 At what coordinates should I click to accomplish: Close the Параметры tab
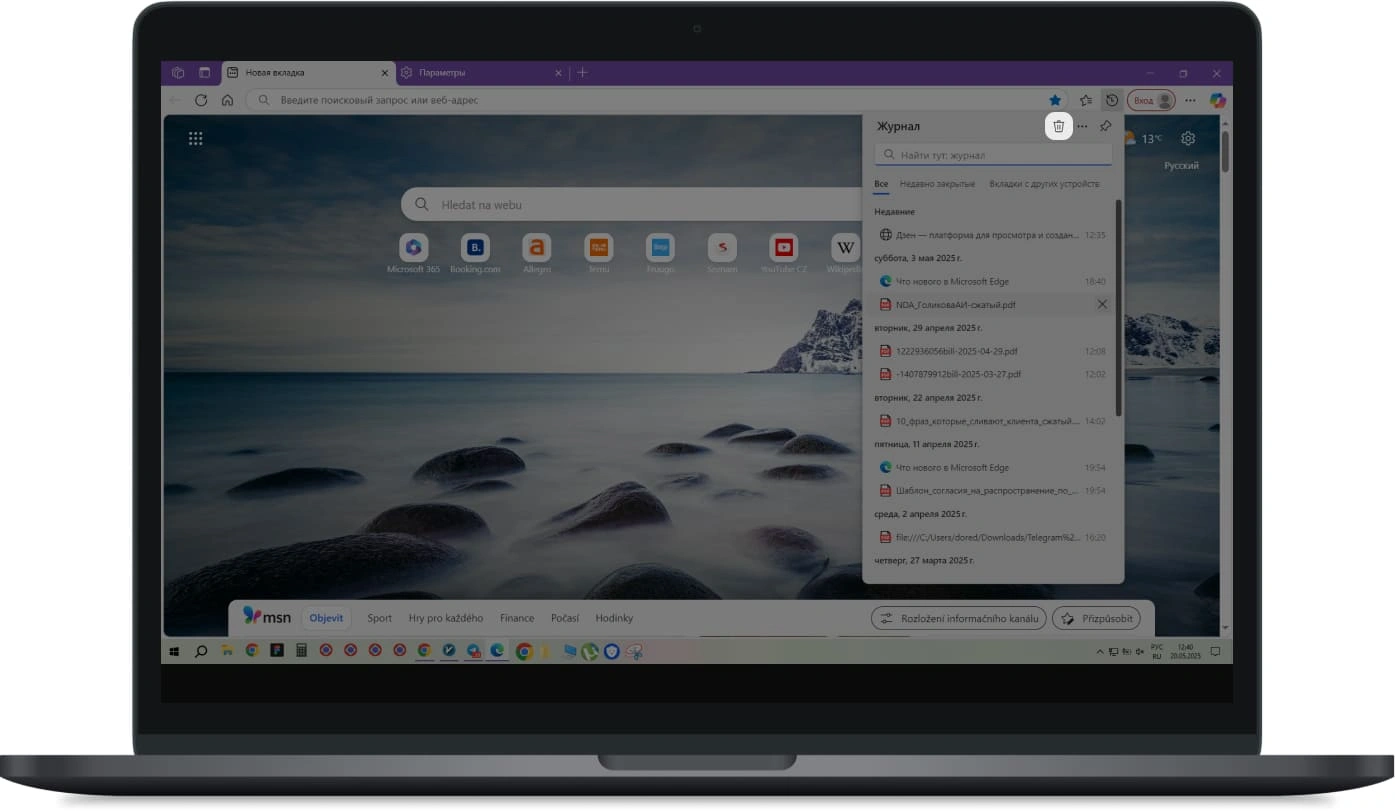tap(559, 73)
